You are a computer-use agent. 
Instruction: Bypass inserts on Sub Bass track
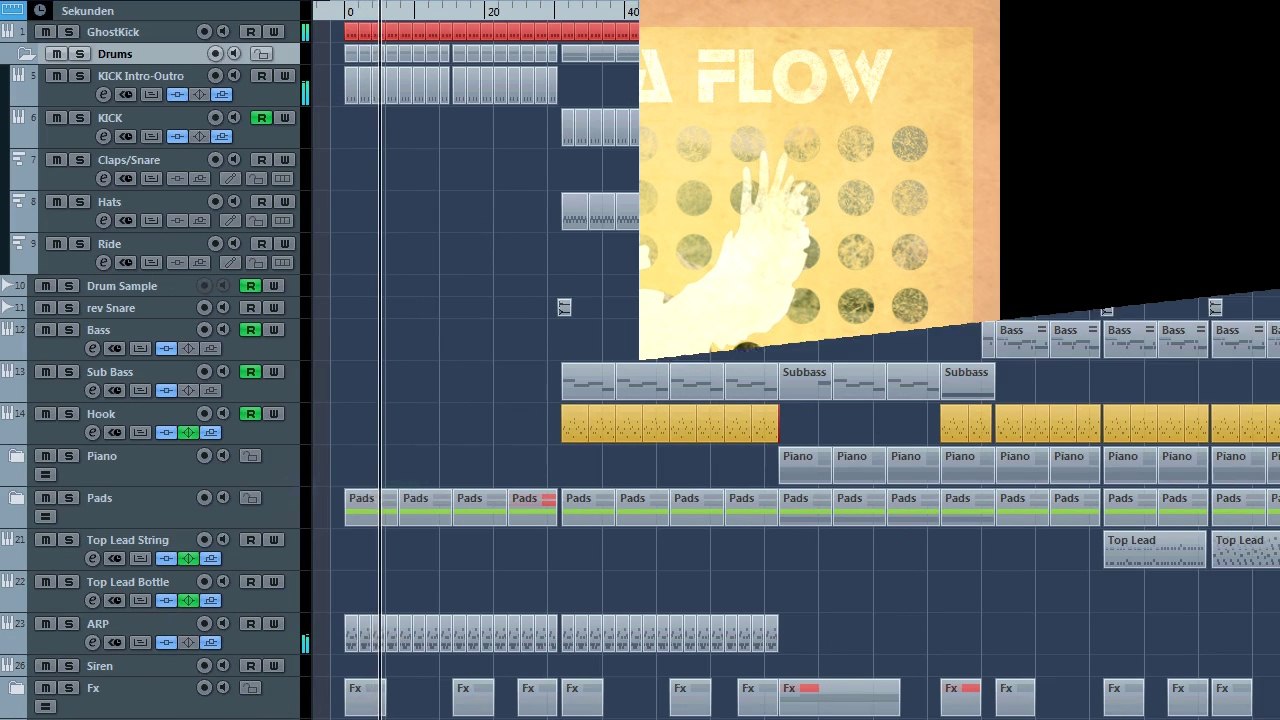point(166,391)
